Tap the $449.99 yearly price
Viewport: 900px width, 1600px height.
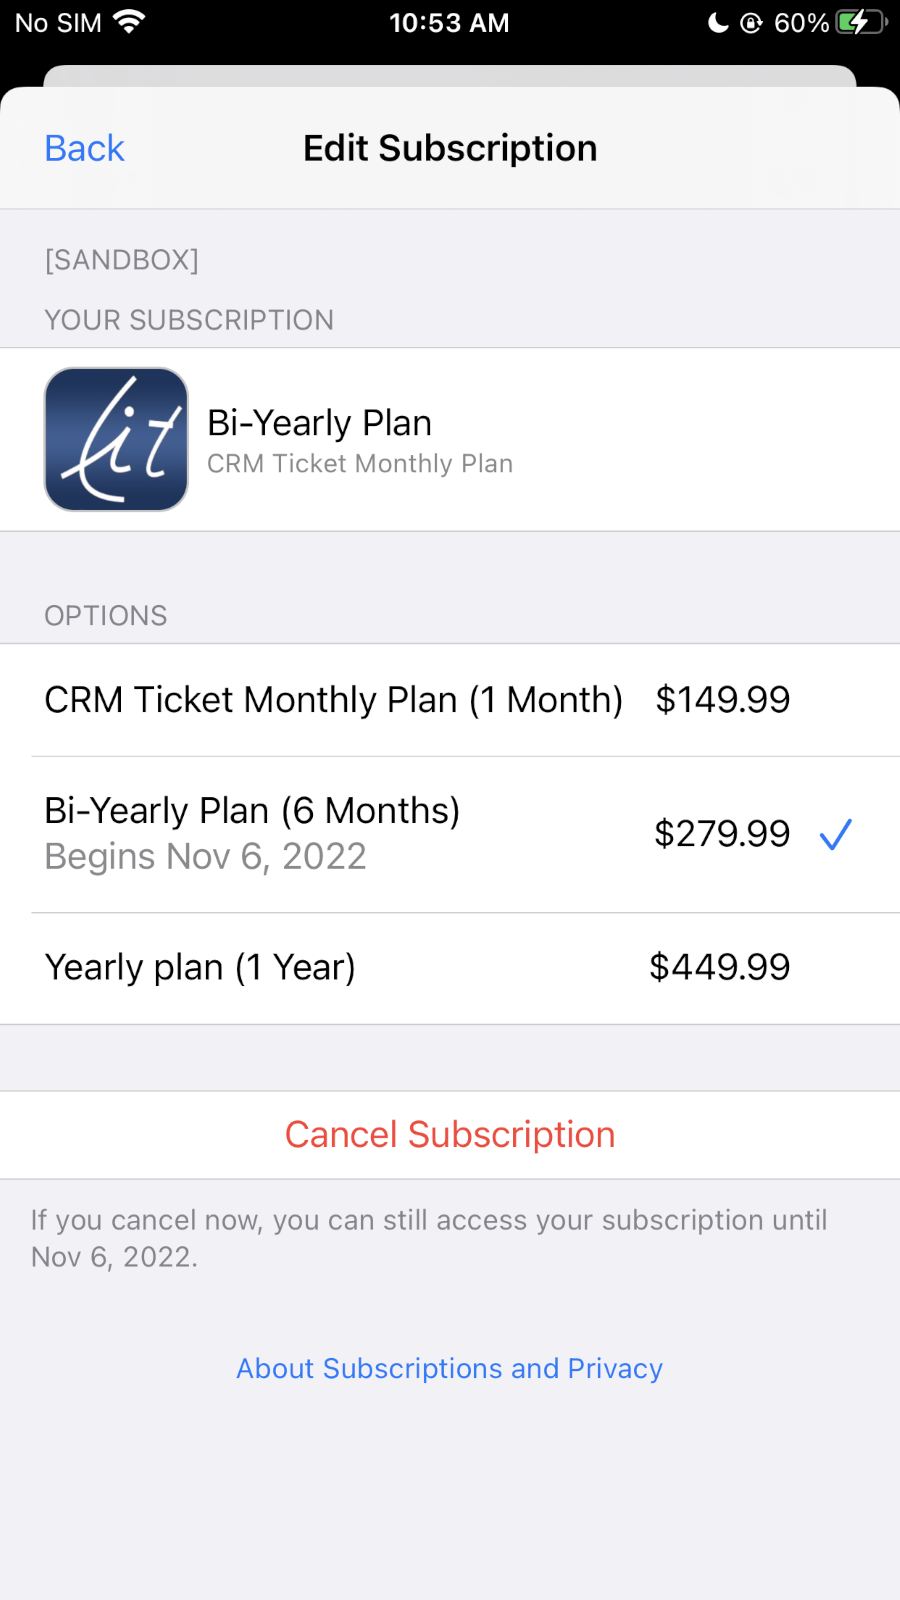point(719,967)
